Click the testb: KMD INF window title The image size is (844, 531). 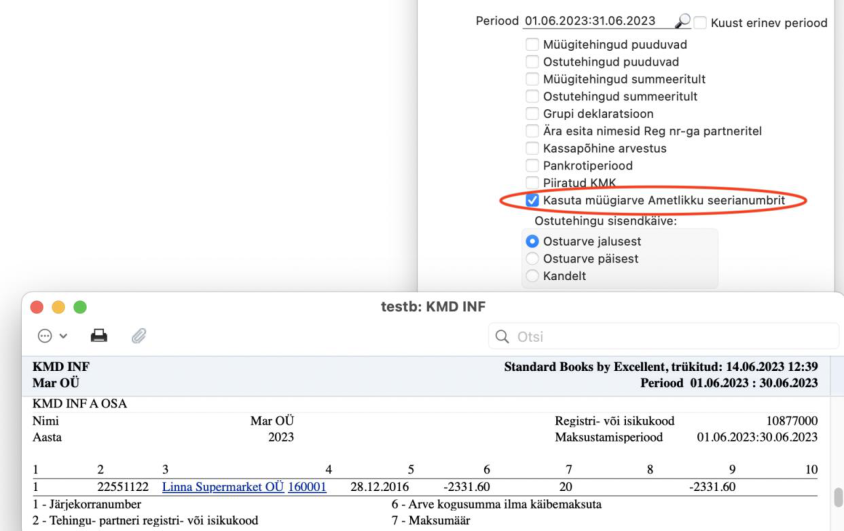[433, 307]
